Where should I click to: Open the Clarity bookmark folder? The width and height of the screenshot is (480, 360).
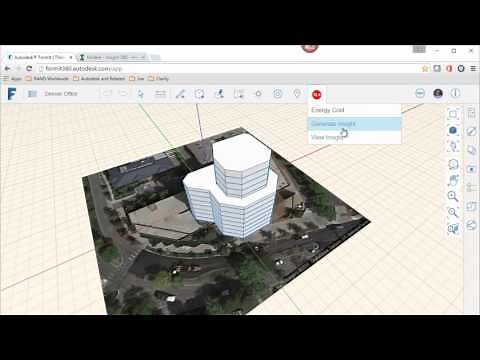159,79
